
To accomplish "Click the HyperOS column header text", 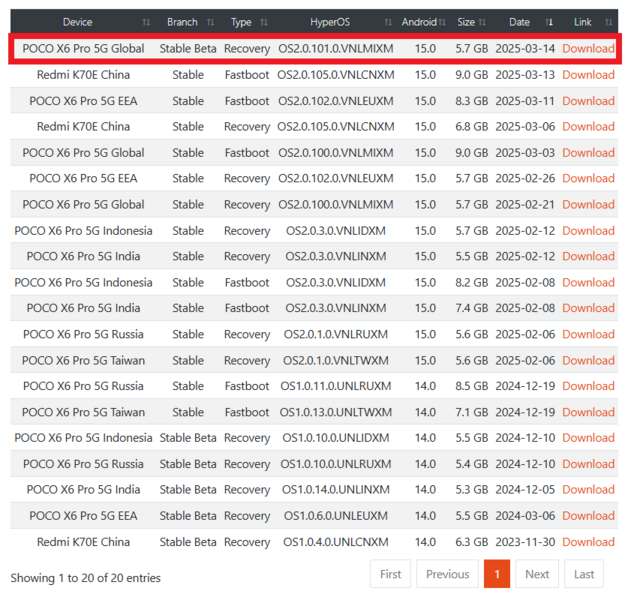I will click(330, 22).
